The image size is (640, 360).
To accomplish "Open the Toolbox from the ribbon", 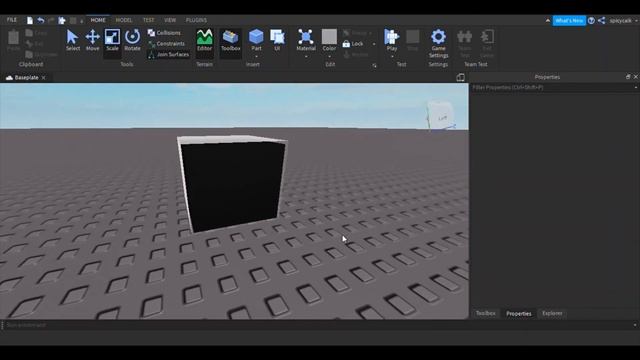I will click(x=231, y=40).
